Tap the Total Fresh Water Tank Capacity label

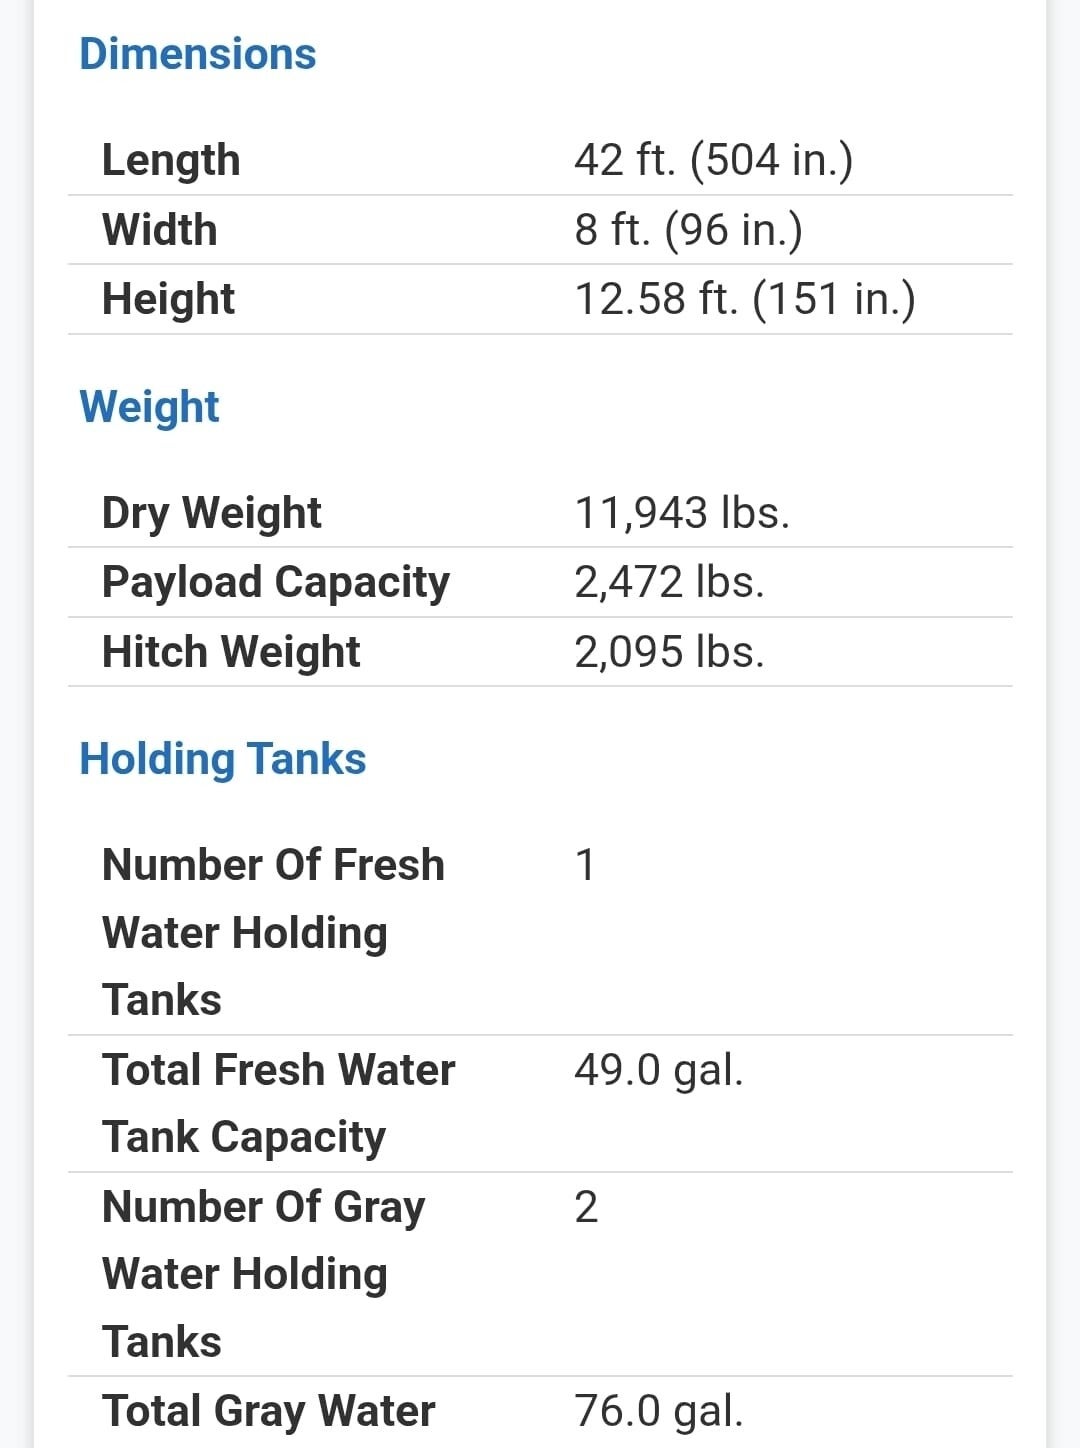click(x=278, y=1103)
